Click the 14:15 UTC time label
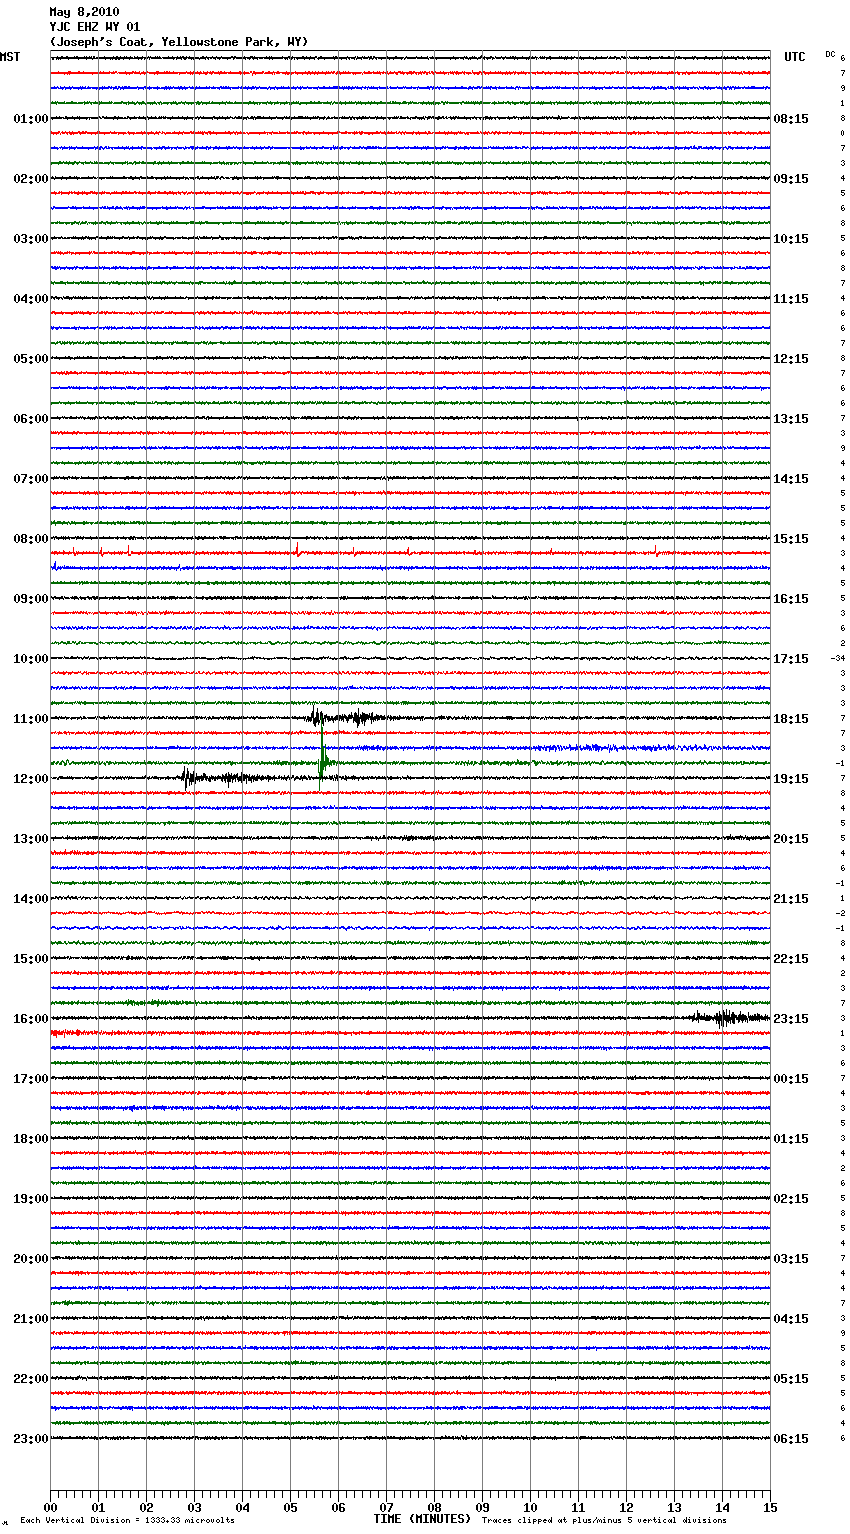 [x=791, y=479]
